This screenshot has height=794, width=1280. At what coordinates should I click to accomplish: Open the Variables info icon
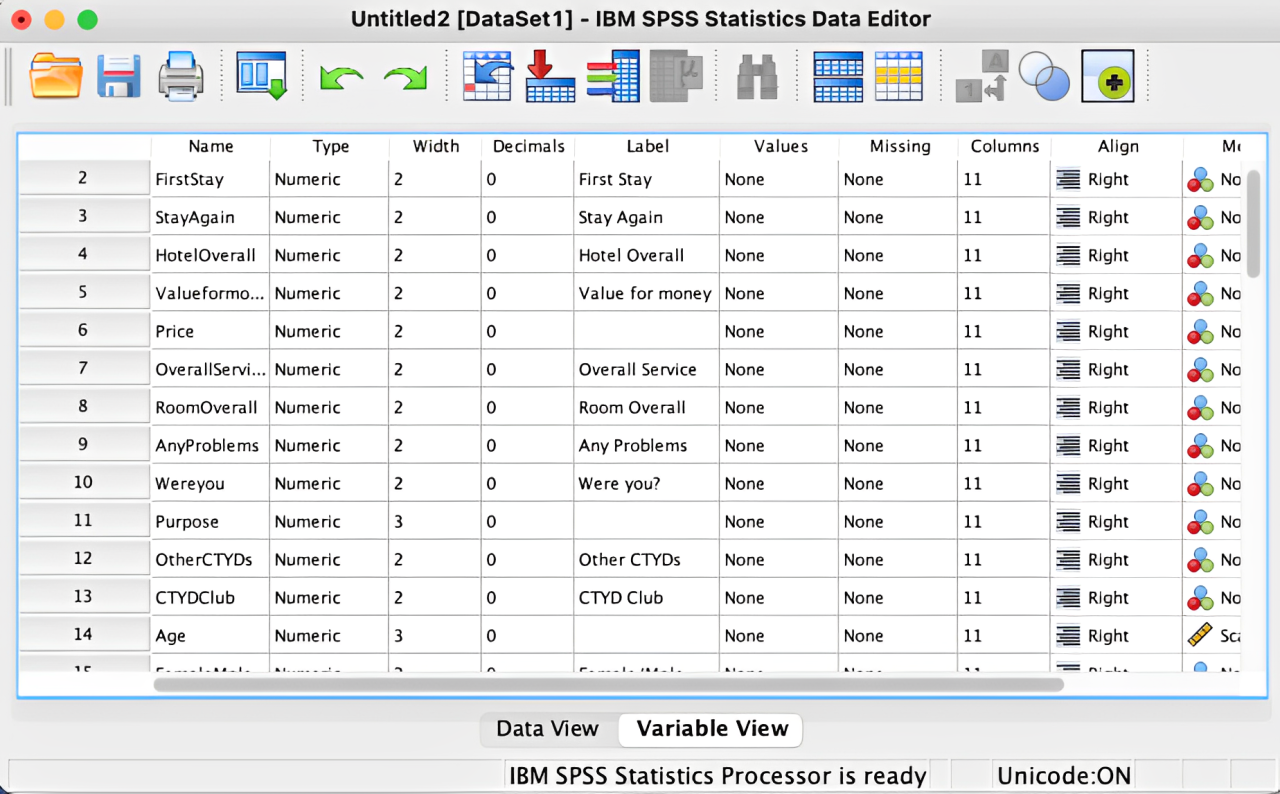pos(613,76)
